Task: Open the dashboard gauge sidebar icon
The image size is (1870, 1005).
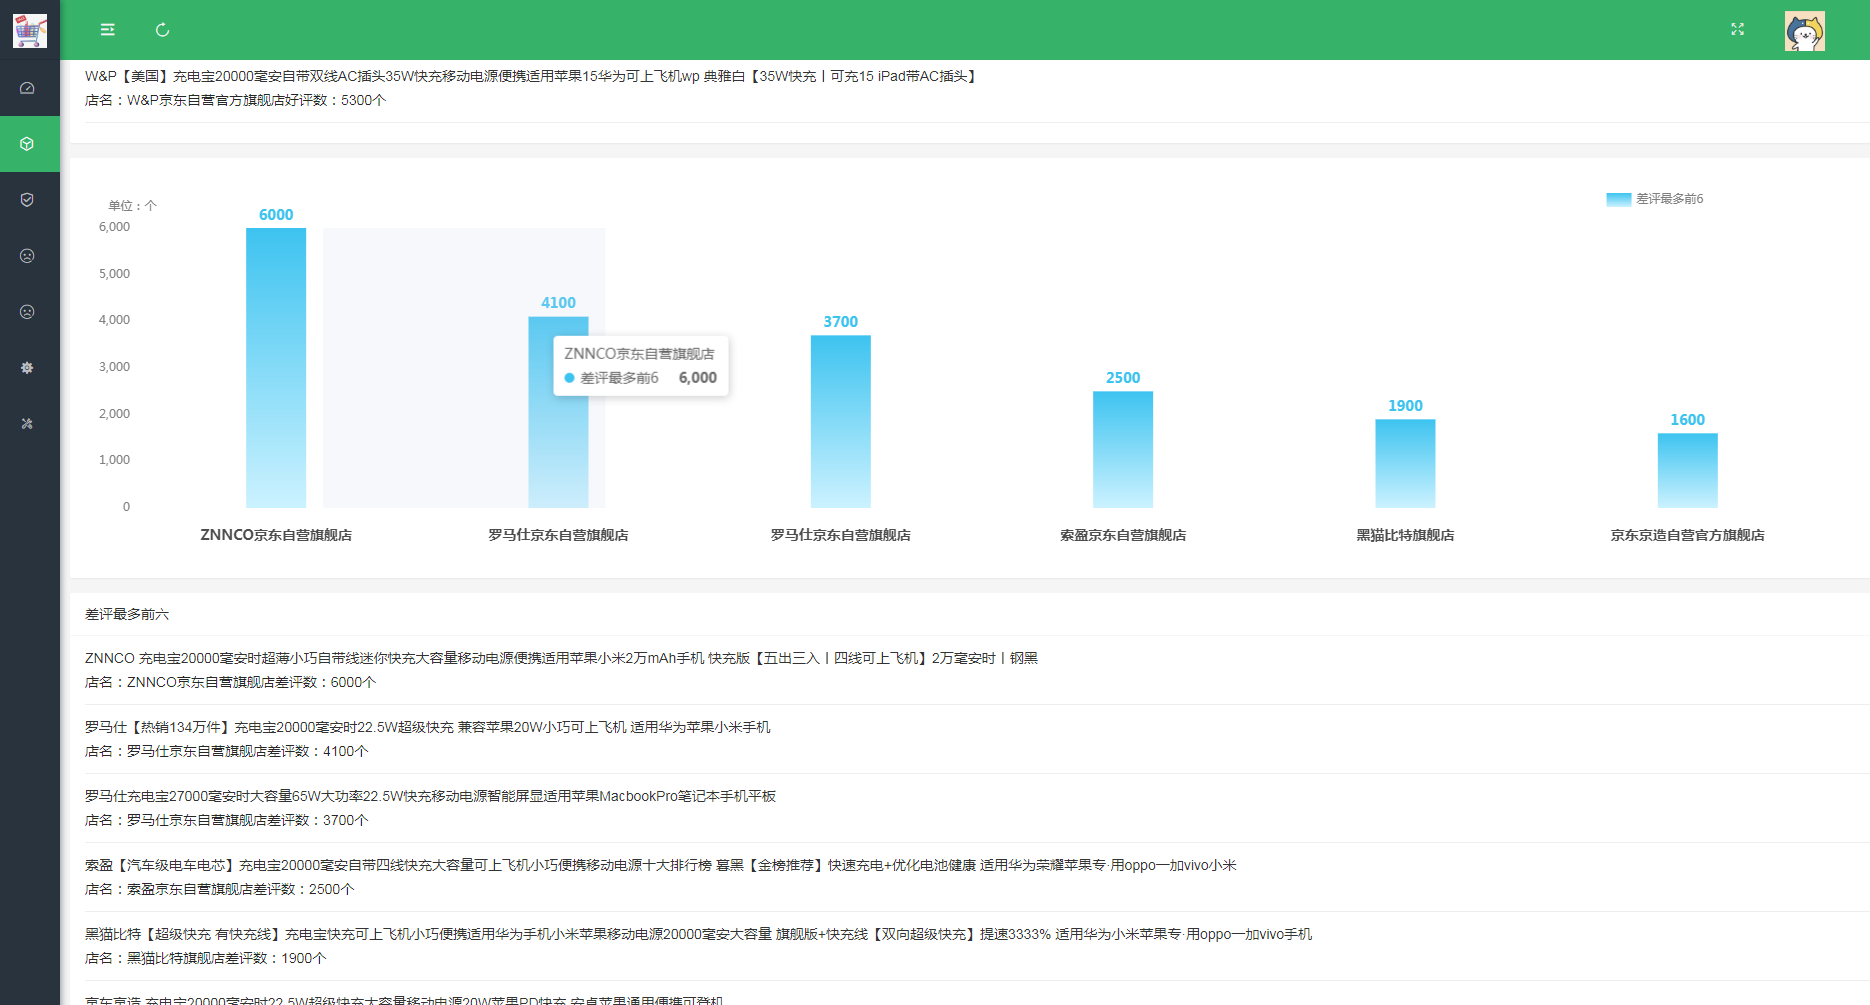Action: click(x=27, y=88)
